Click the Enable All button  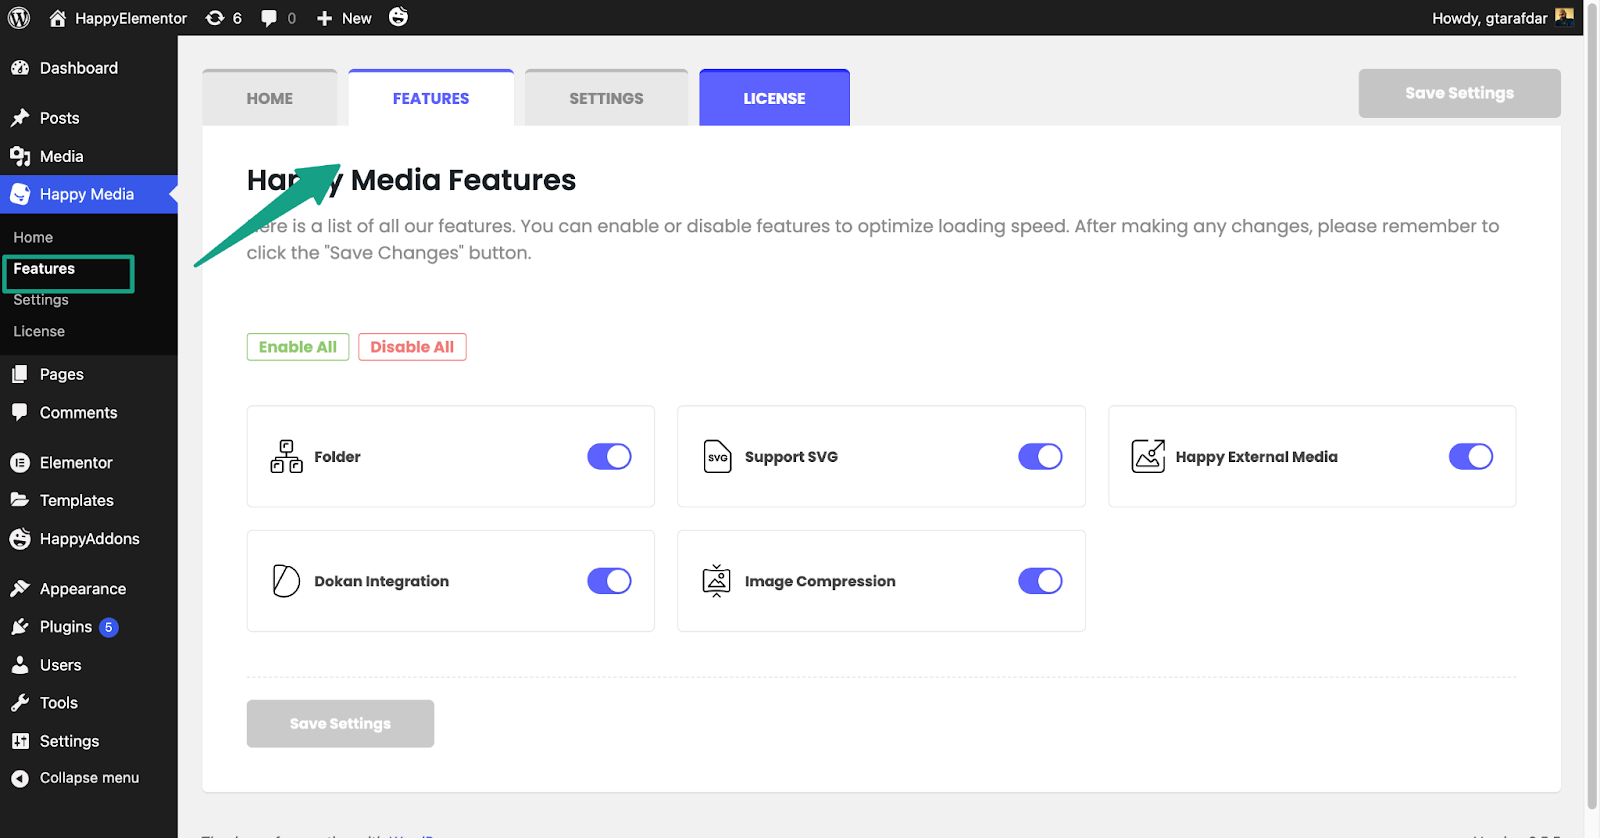[298, 347]
